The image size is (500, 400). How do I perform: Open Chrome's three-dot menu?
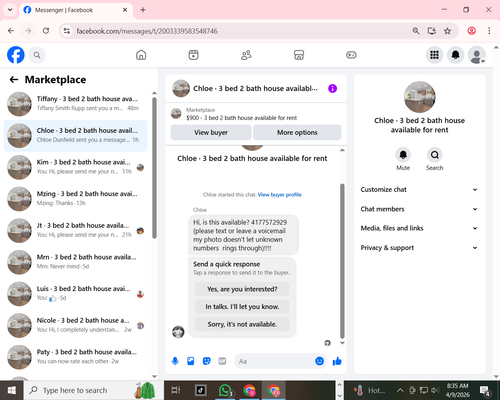(x=489, y=31)
